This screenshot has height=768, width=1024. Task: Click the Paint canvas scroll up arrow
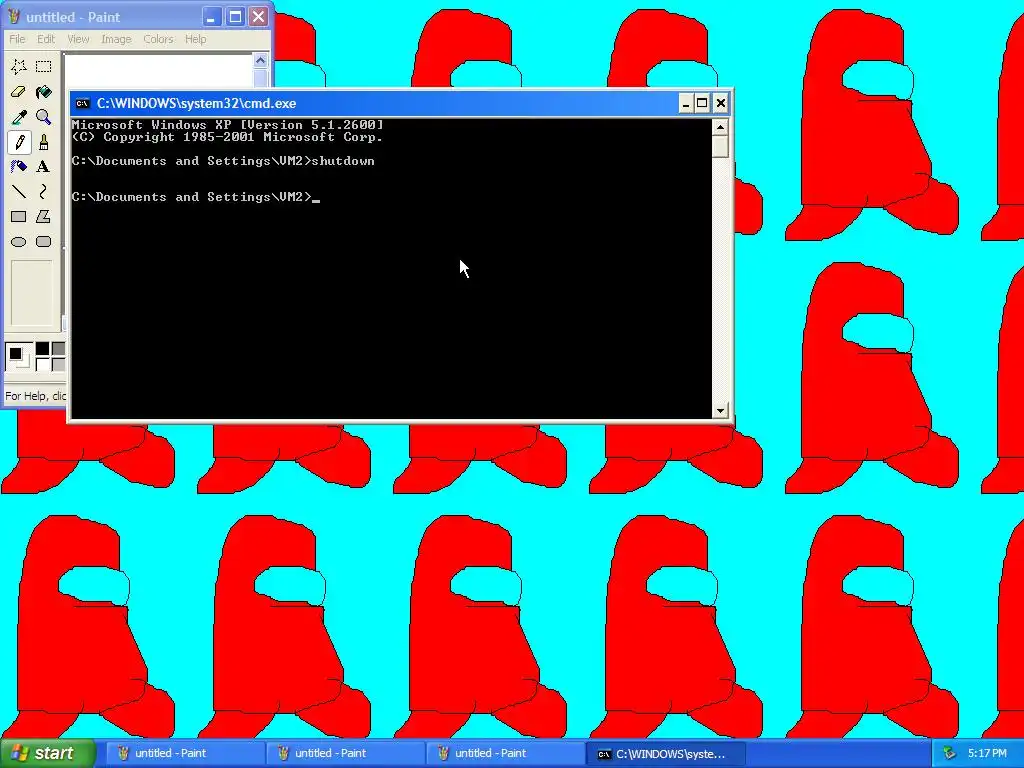(261, 61)
